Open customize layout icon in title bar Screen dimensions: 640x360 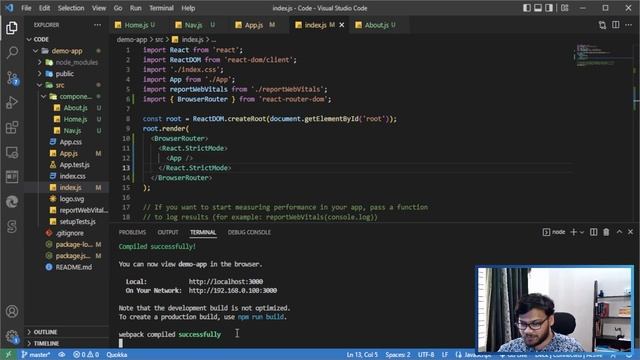[564, 8]
